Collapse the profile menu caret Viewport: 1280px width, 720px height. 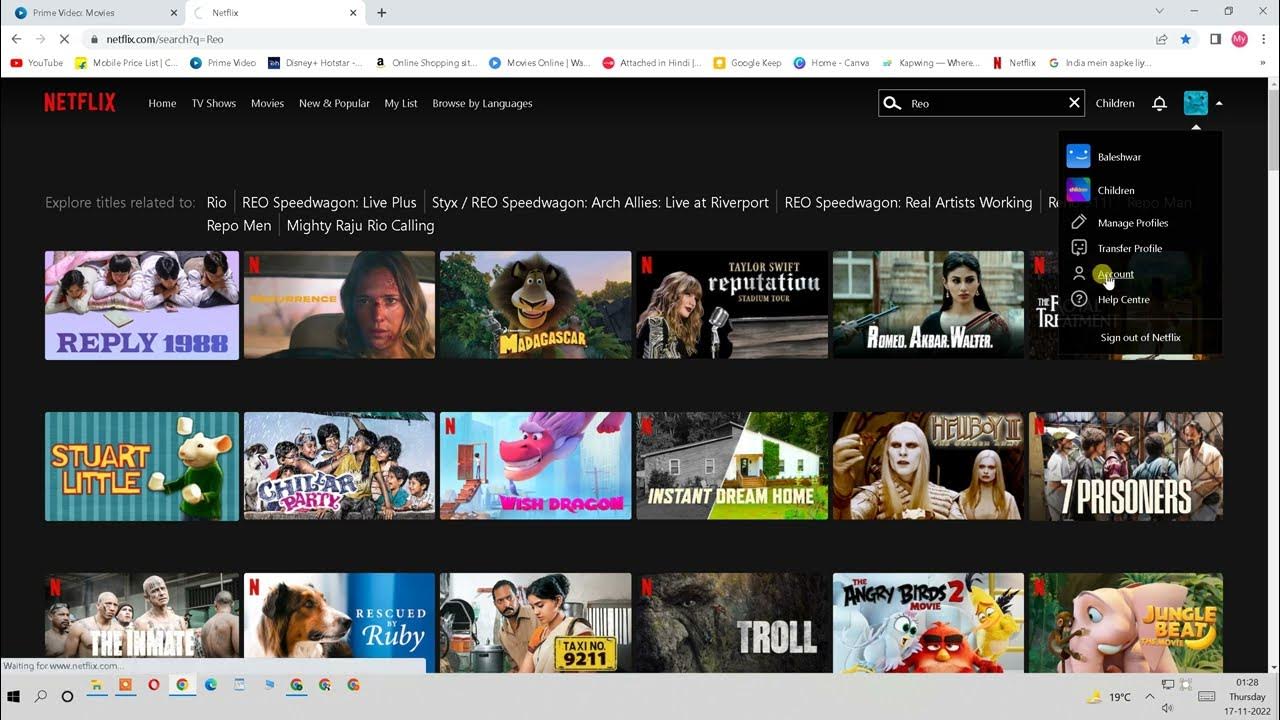[1219, 103]
